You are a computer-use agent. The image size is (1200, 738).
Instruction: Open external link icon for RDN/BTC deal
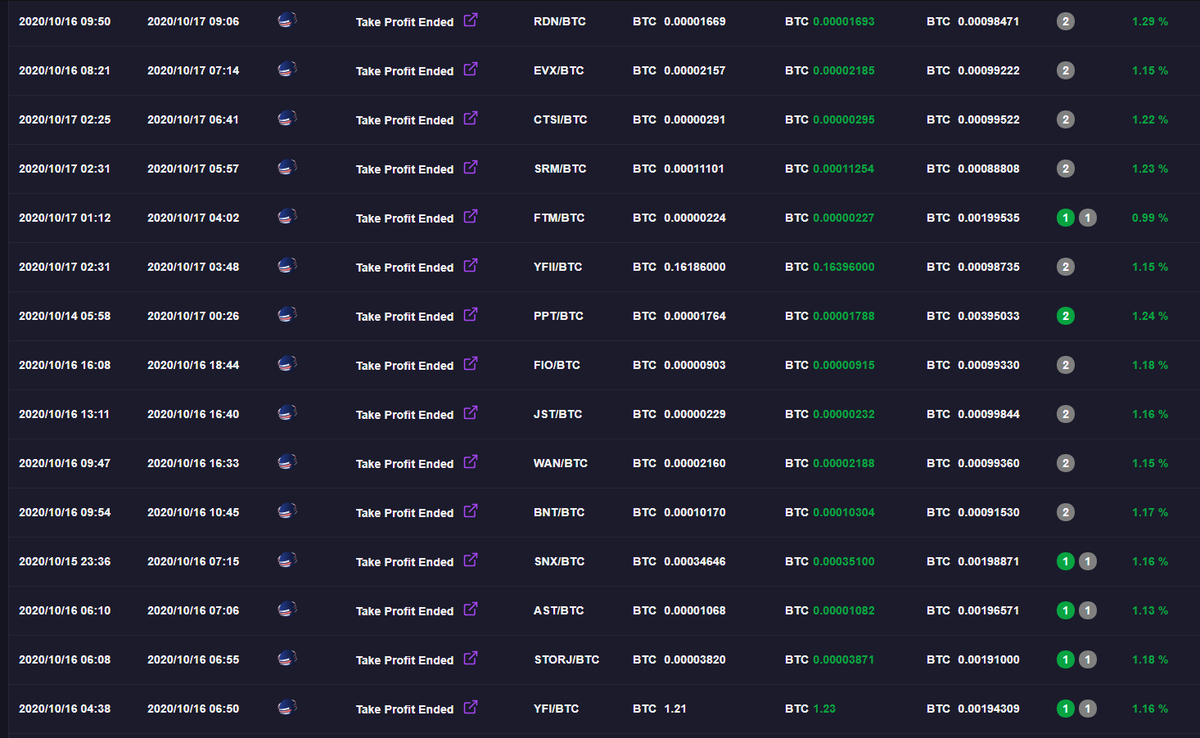coord(471,20)
